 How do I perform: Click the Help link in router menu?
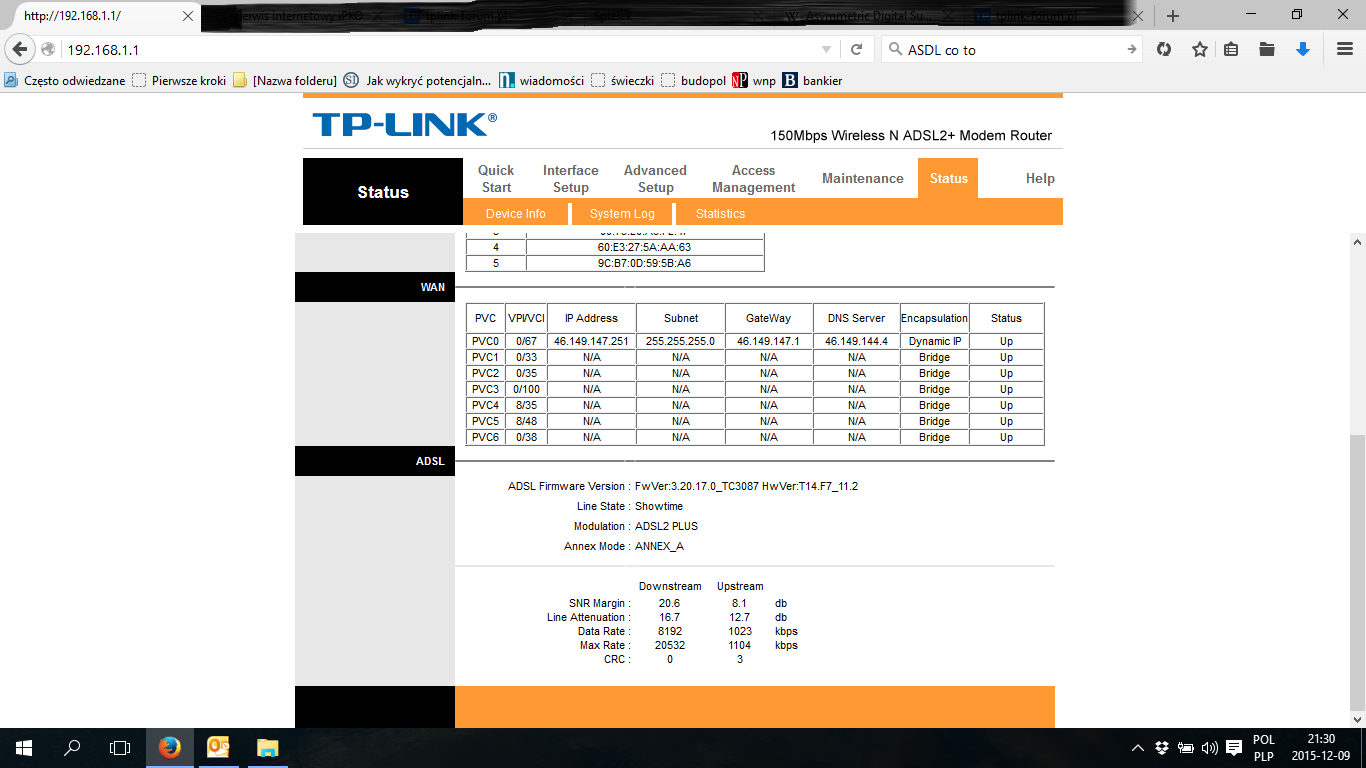1040,178
